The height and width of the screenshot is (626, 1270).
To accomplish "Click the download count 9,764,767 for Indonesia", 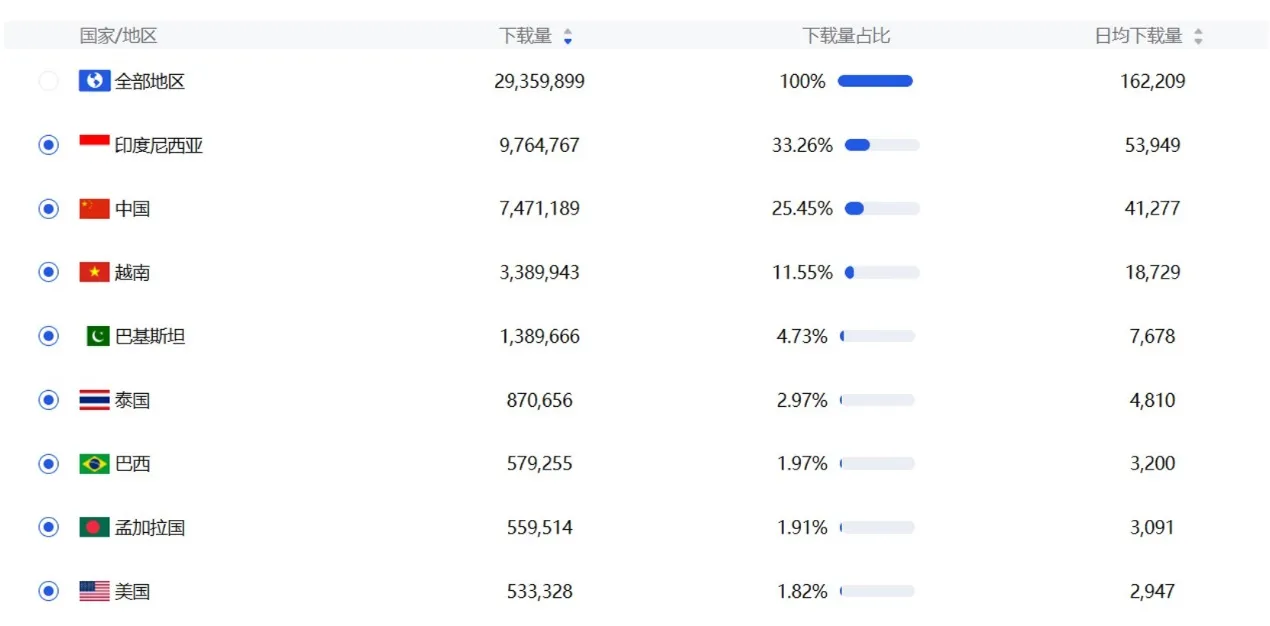I will (540, 144).
